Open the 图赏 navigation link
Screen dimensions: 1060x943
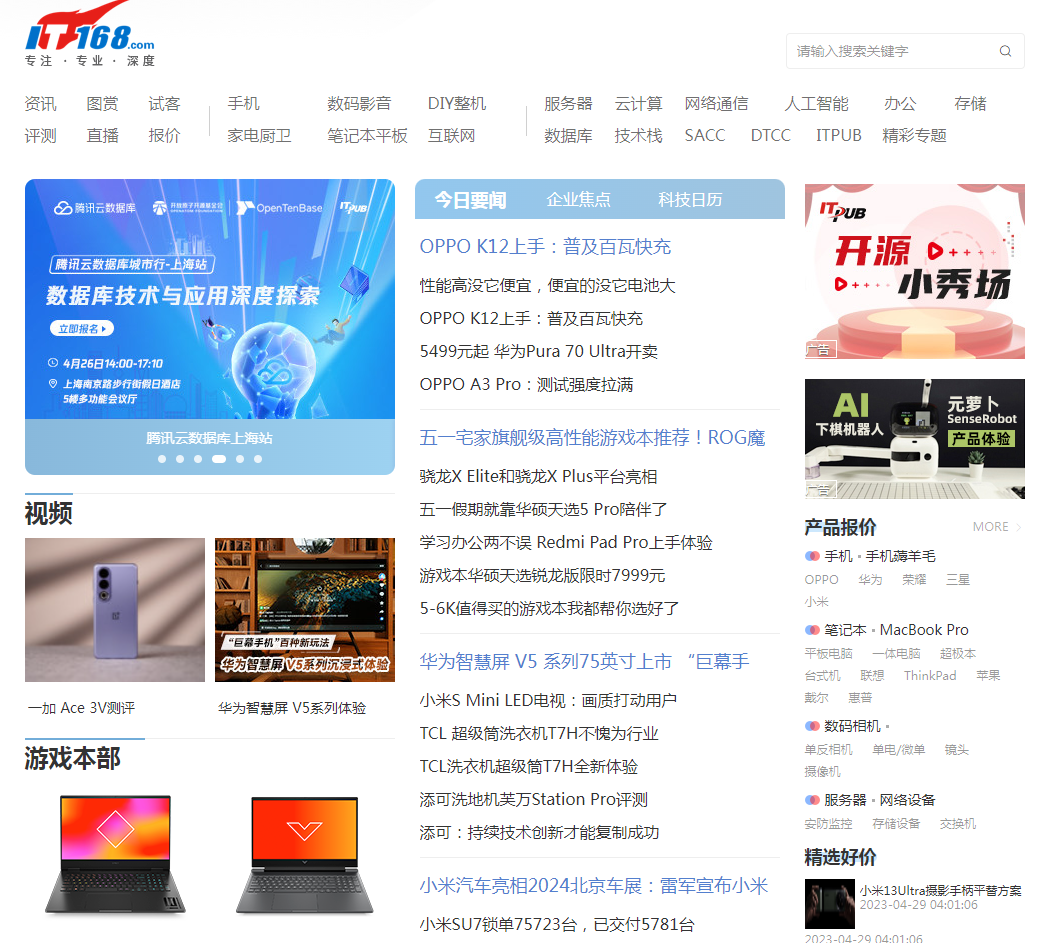point(103,103)
